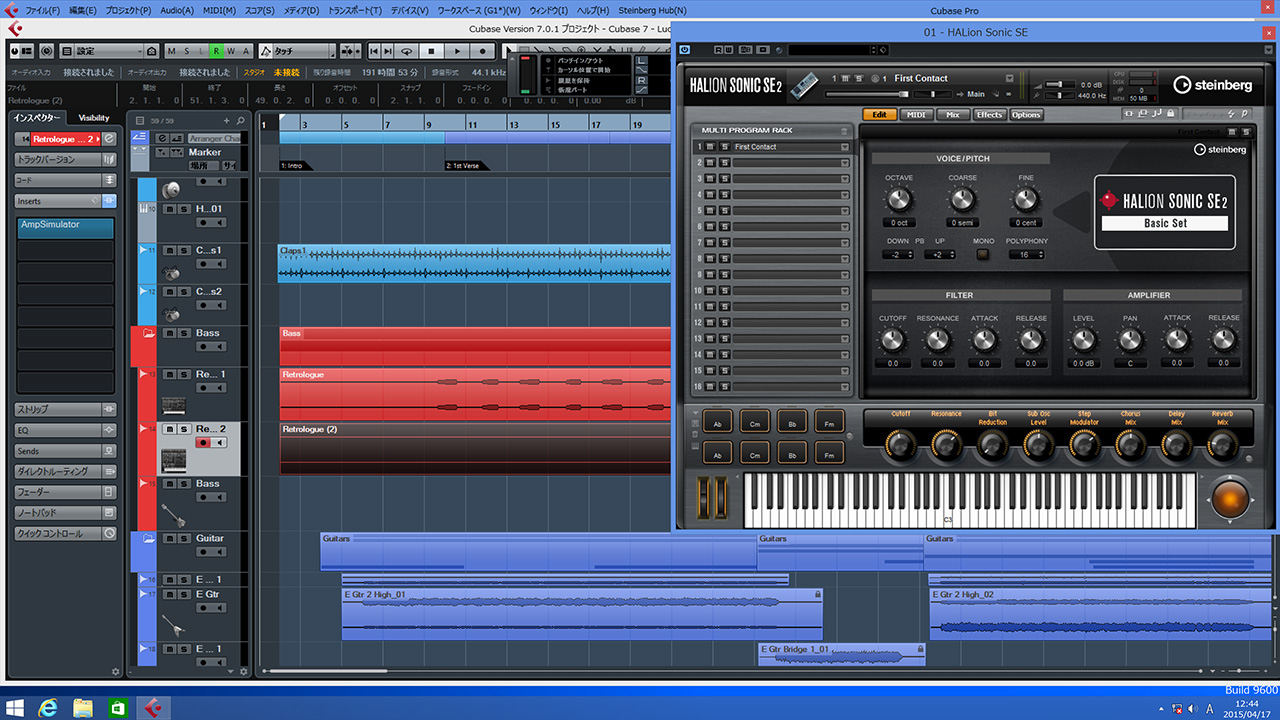Solo slot 1 in the Multi Program Rack
Screen dimensions: 1280x720
(x=724, y=147)
